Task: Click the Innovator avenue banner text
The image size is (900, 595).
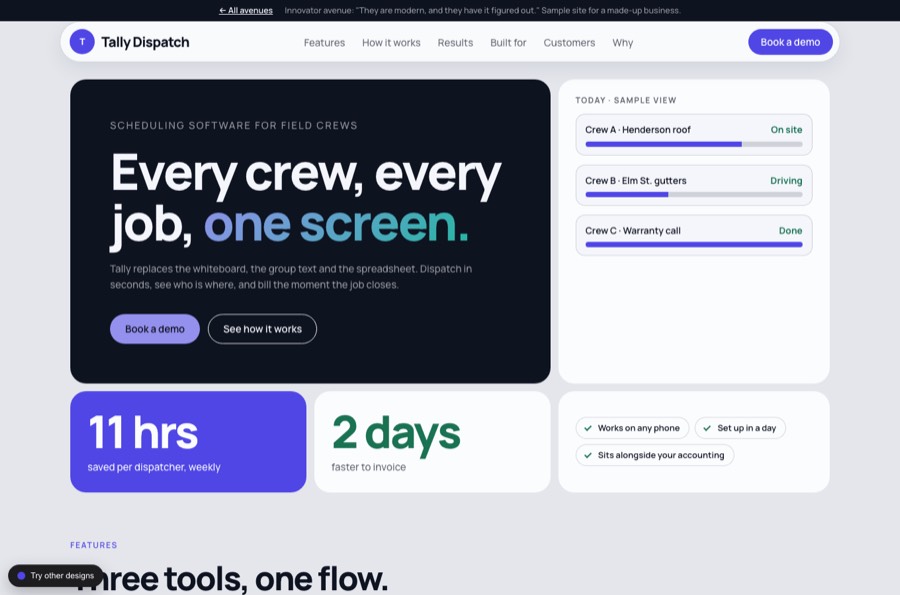Action: point(482,10)
